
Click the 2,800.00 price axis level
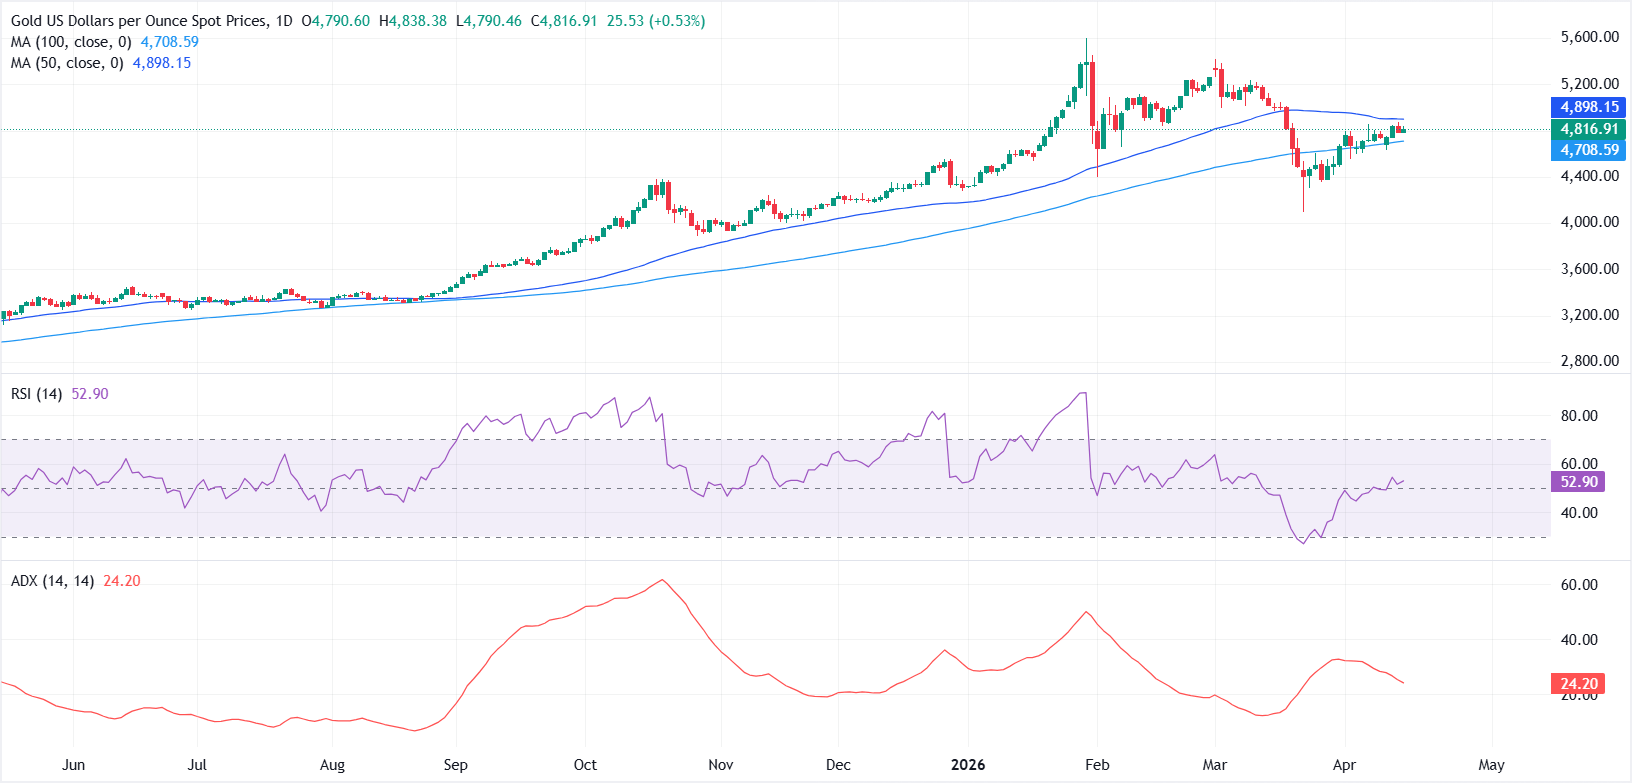pos(1589,361)
